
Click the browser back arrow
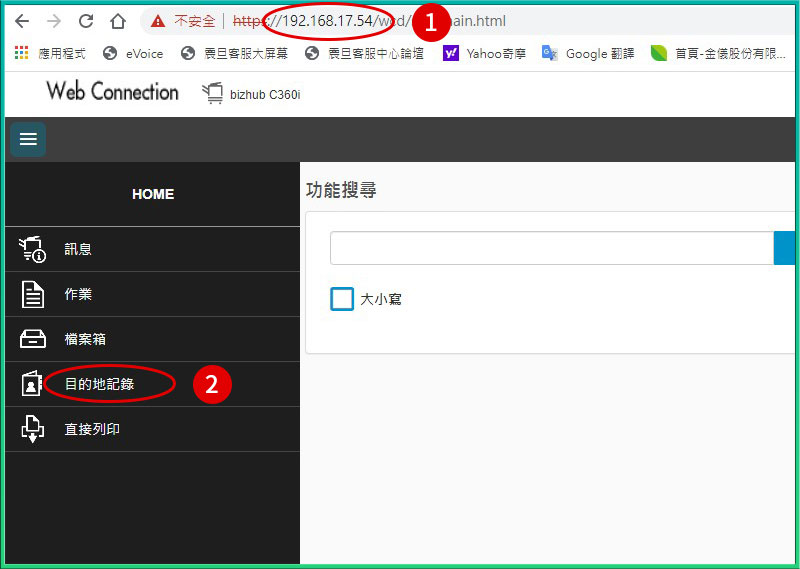(22, 21)
